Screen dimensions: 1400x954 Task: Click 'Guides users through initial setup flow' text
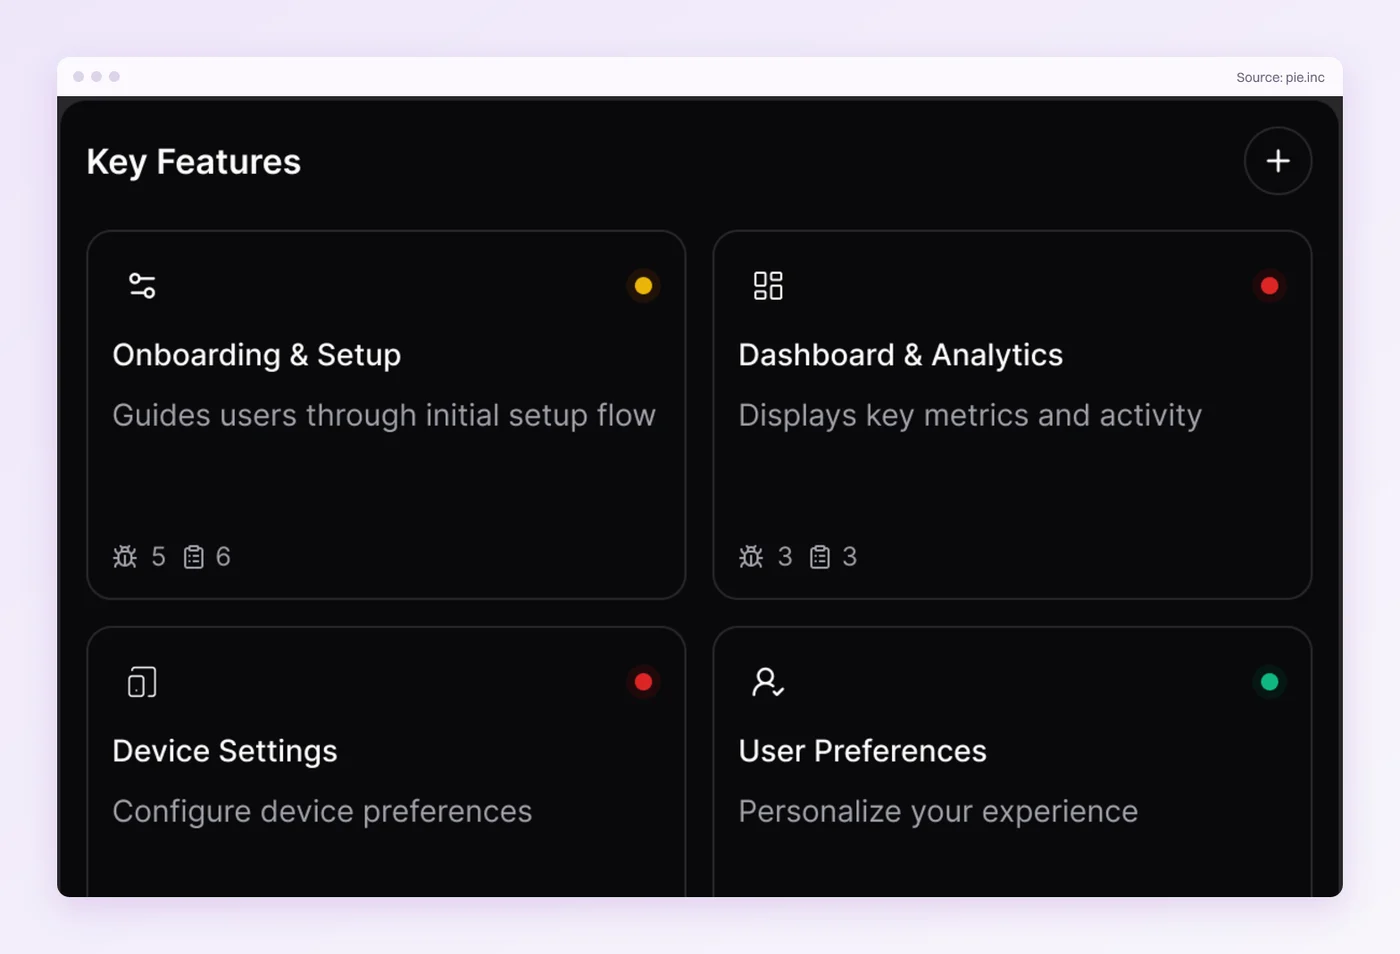click(x=384, y=416)
